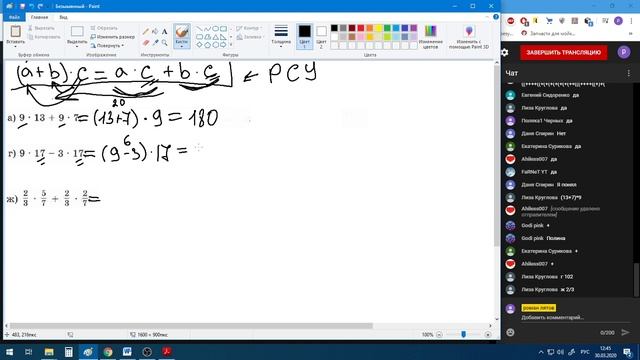This screenshot has width=640, height=360.
Task: Open the shape Fill (Заливка) dropdown
Action: coord(249,37)
